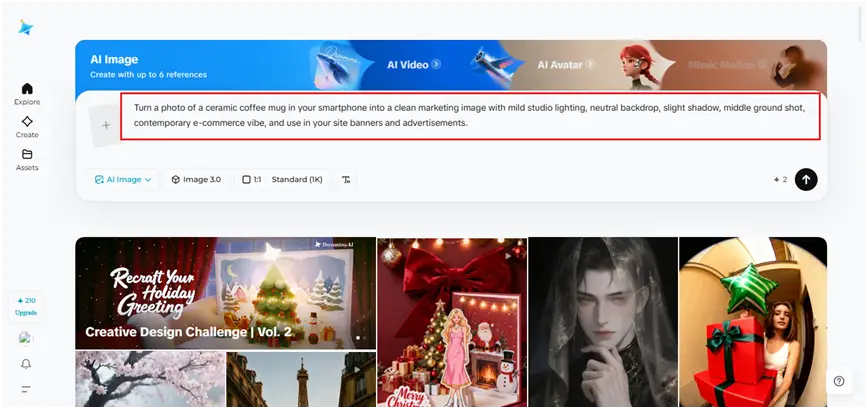The width and height of the screenshot is (867, 409).
Task: Click the help question mark icon
Action: pyautogui.click(x=838, y=381)
